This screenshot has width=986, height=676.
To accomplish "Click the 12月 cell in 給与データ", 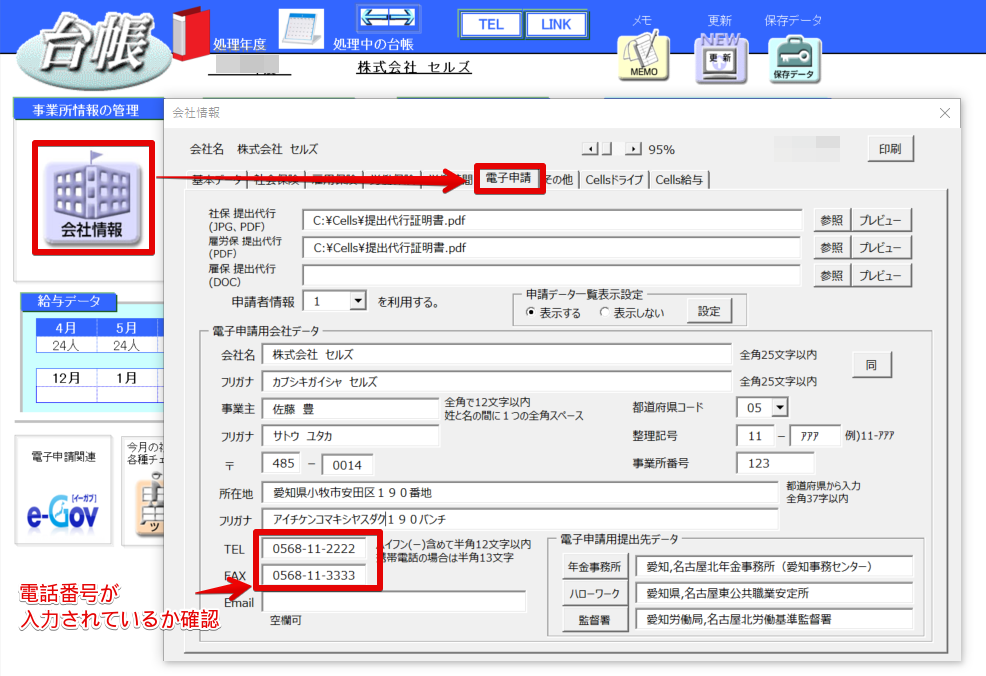I will (66, 378).
